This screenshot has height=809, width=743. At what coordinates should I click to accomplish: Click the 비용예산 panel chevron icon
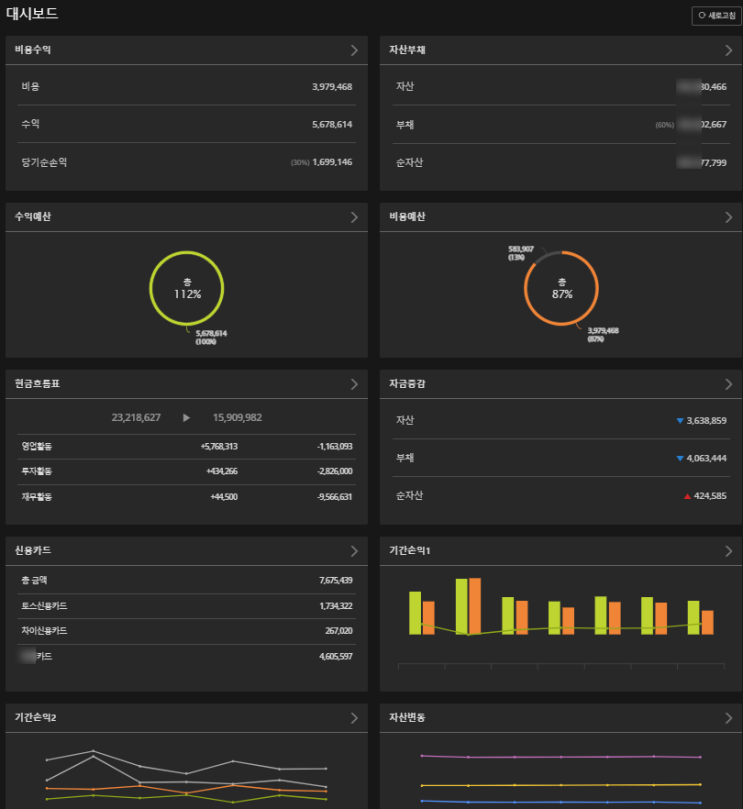[x=729, y=217]
